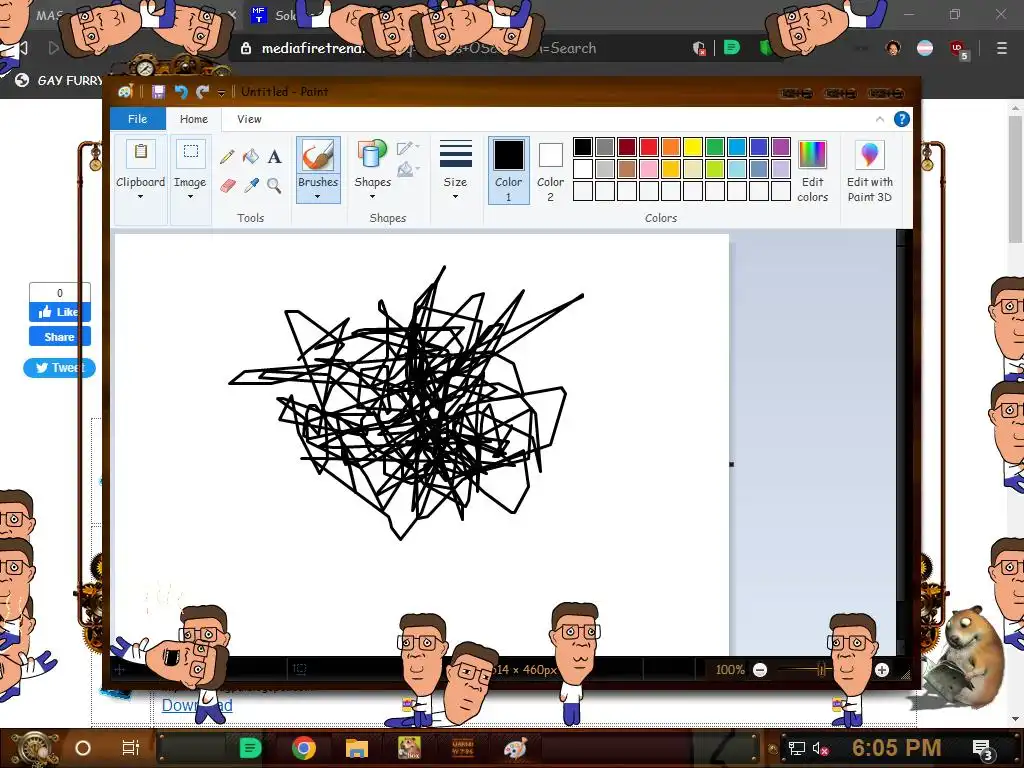The height and width of the screenshot is (768, 1024).
Task: Click the Brushes tool icon
Action: click(318, 157)
